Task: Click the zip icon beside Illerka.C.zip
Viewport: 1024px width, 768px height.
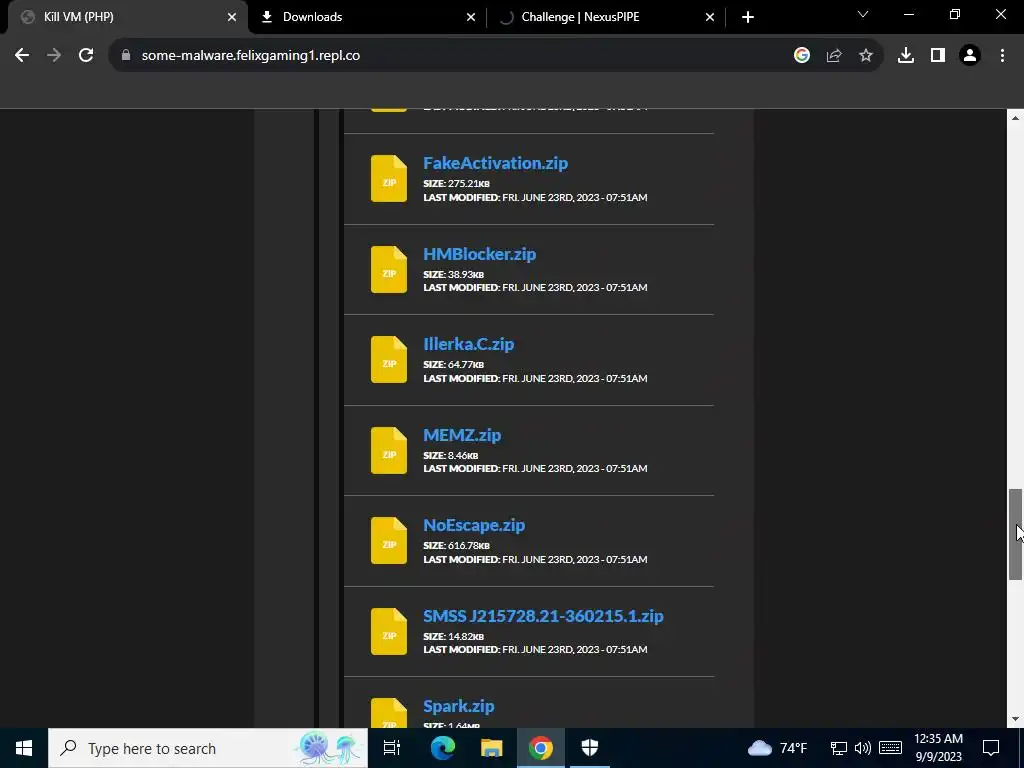Action: [389, 359]
